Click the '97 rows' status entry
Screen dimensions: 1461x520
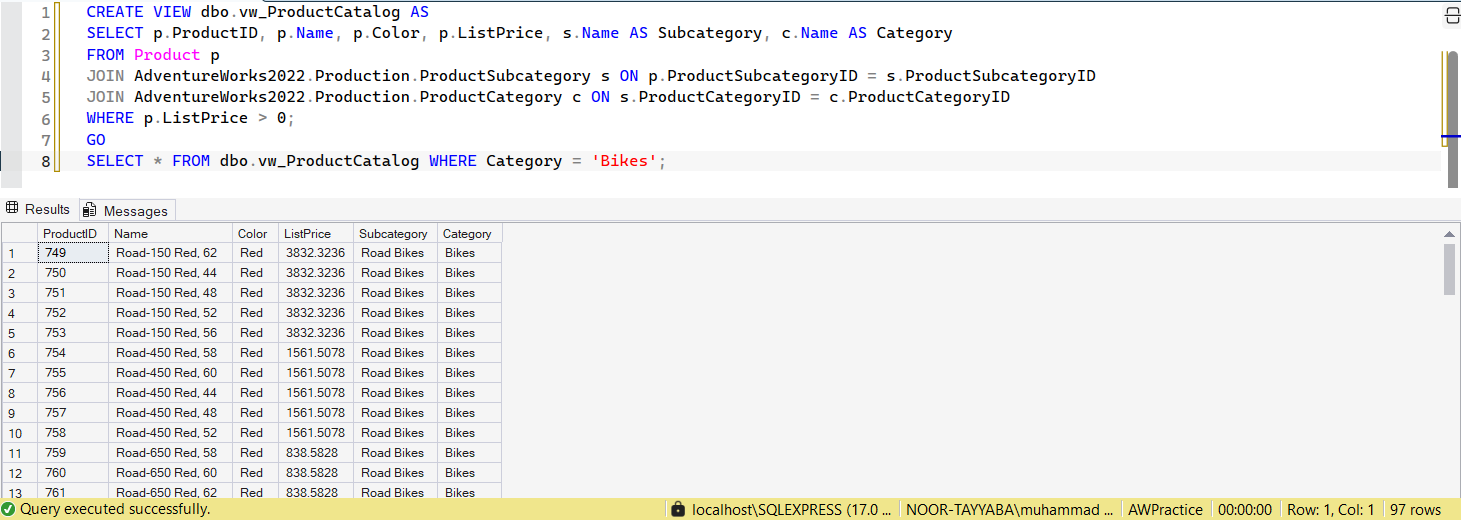click(1416, 510)
